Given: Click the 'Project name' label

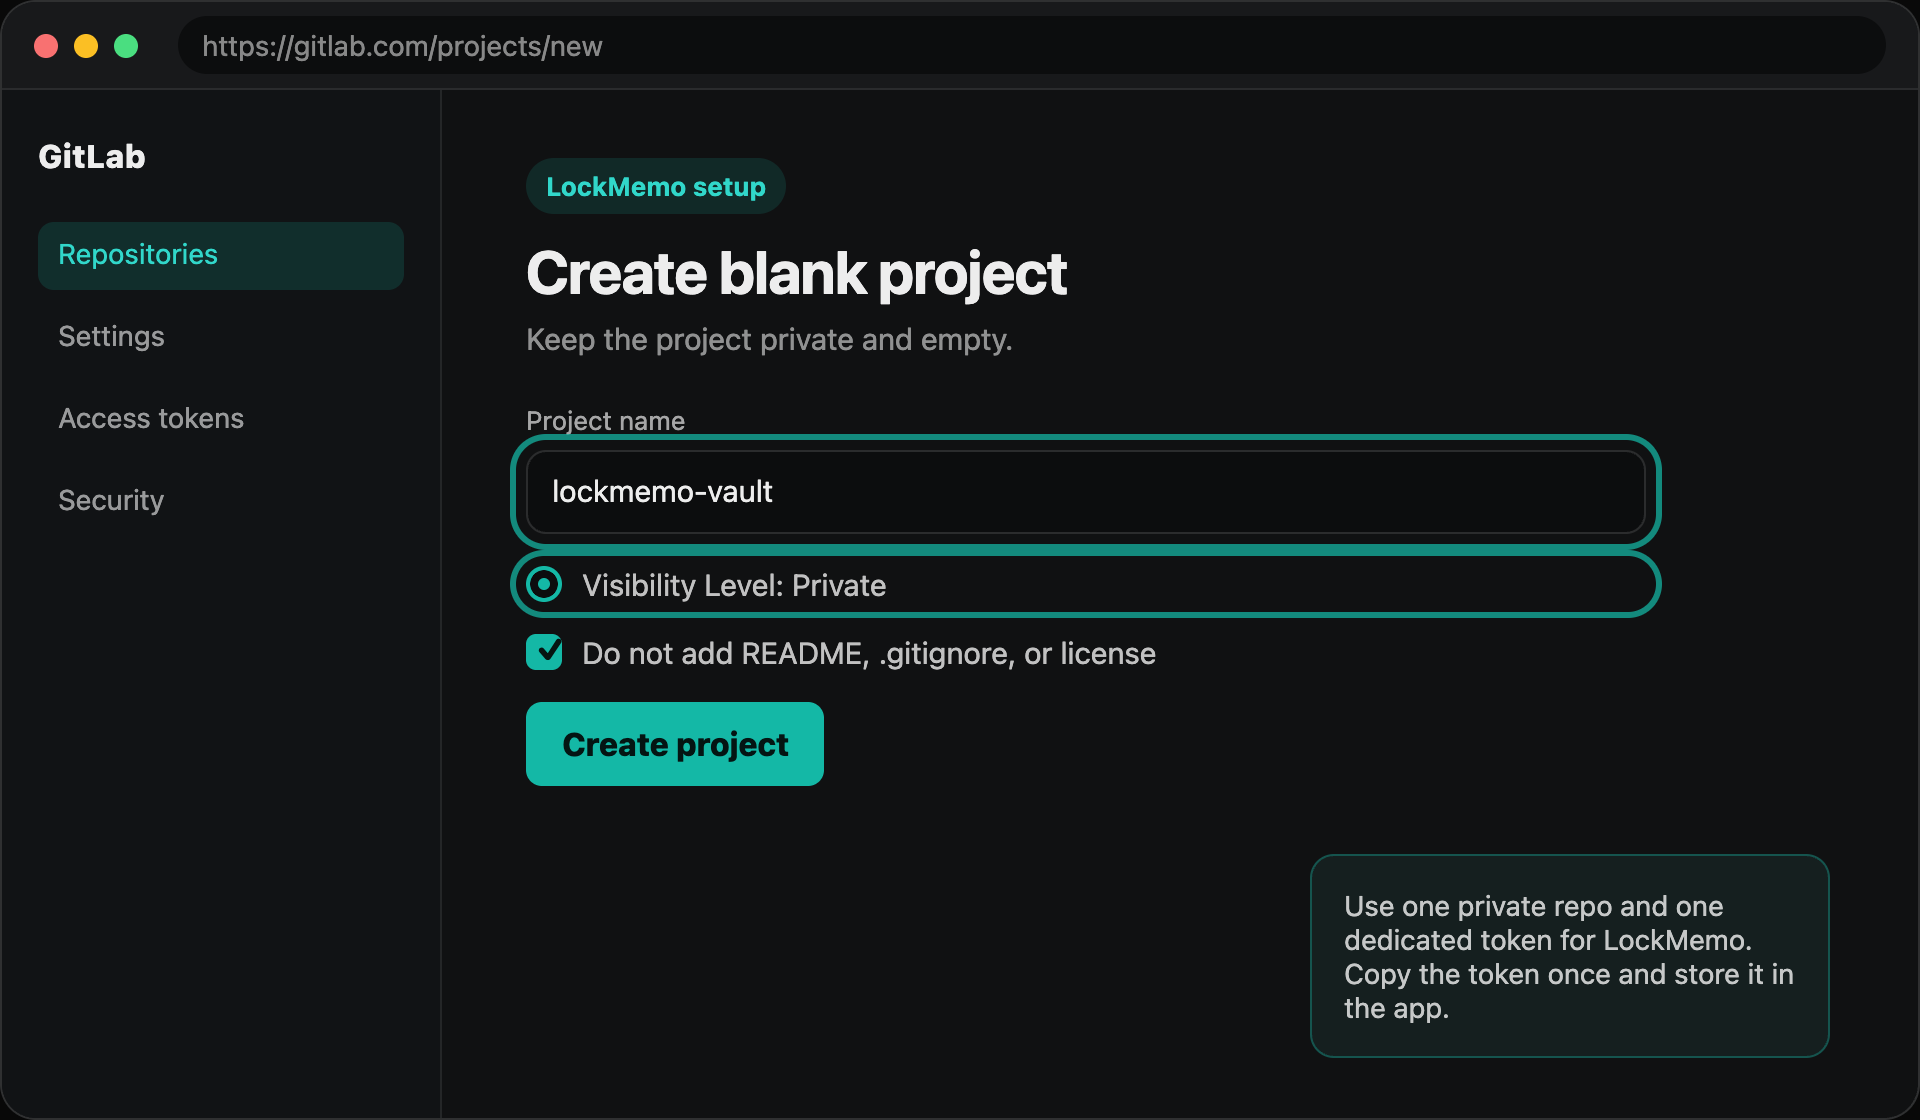Looking at the screenshot, I should (605, 421).
